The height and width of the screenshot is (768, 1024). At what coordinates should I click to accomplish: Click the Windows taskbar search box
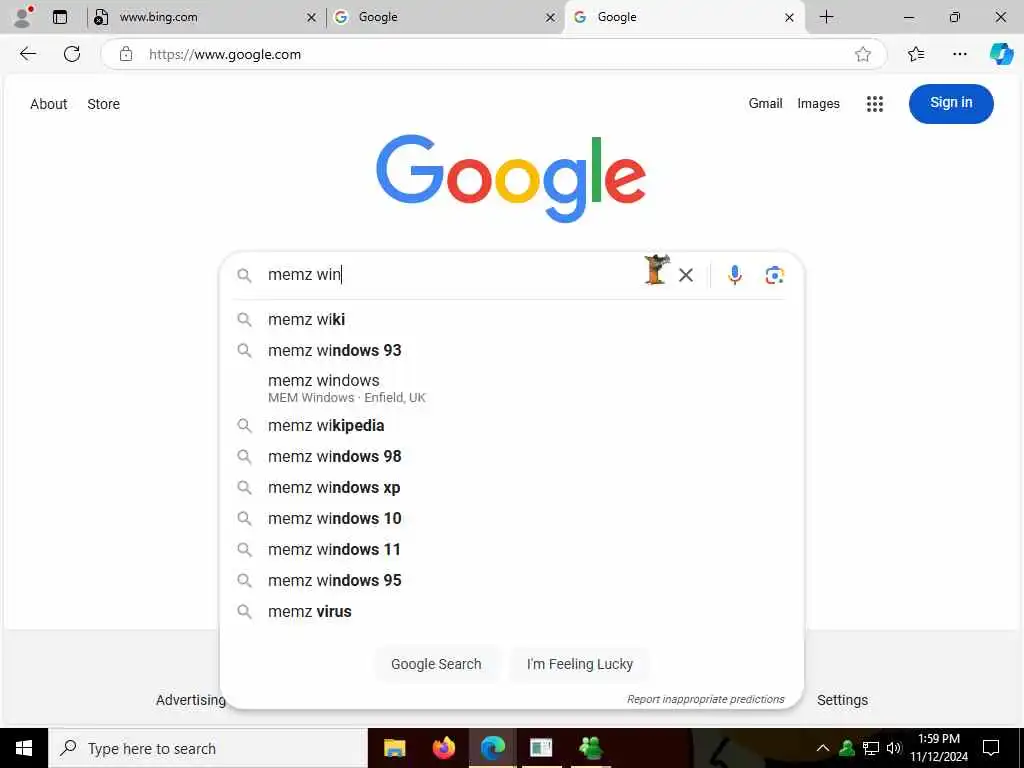(208, 748)
